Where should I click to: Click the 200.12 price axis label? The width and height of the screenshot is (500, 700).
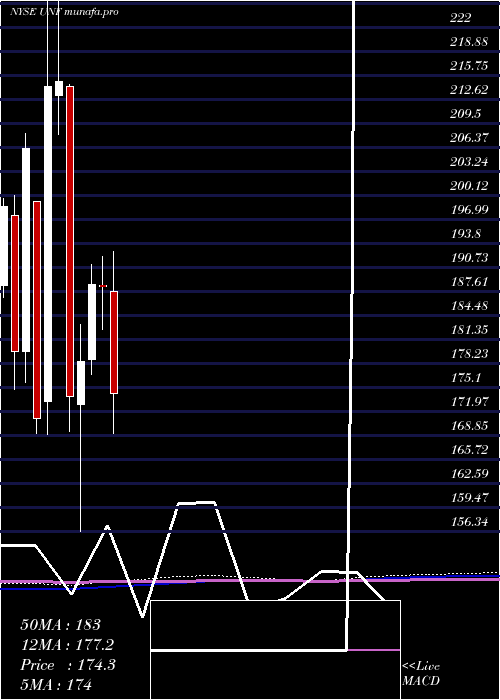tap(469, 186)
